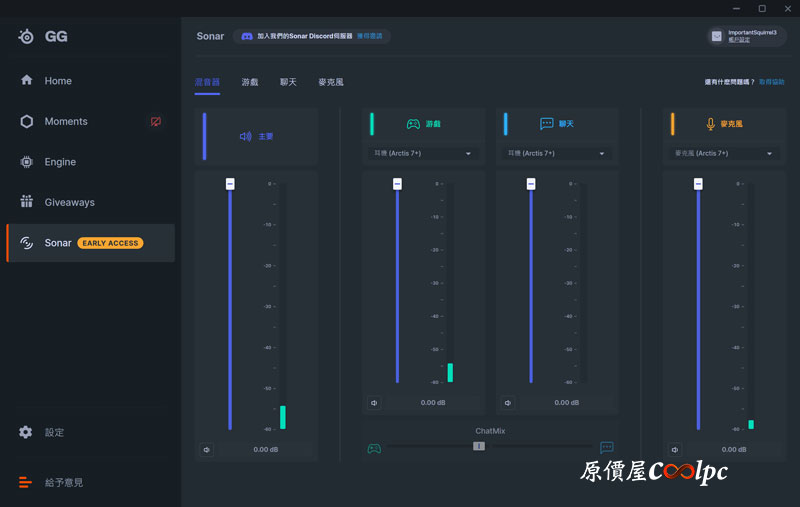The image size is (800, 507).
Task: Click the chat channel 0.00 dB value
Action: click(567, 402)
